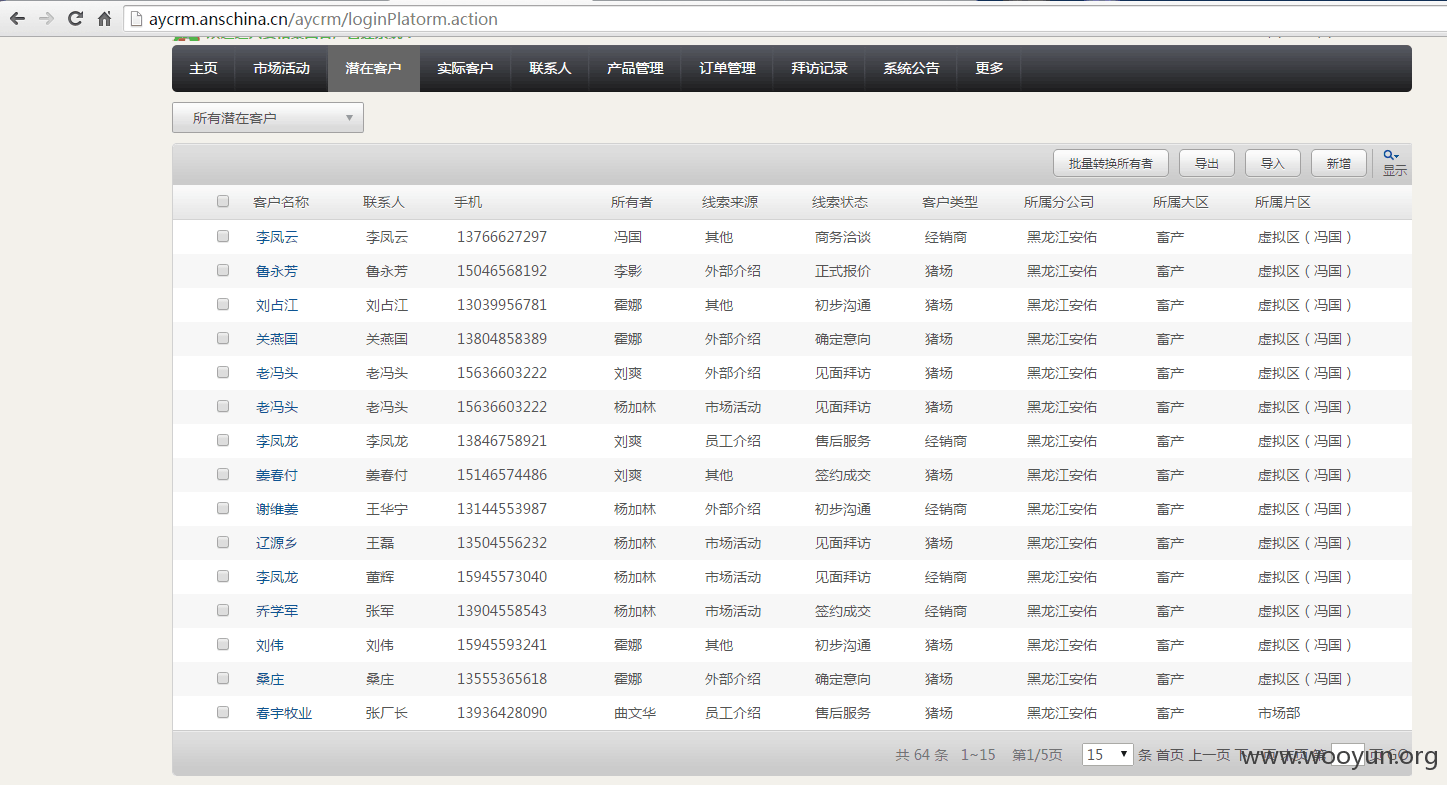Click the 新增 add button
The image size is (1447, 785).
tap(1339, 163)
